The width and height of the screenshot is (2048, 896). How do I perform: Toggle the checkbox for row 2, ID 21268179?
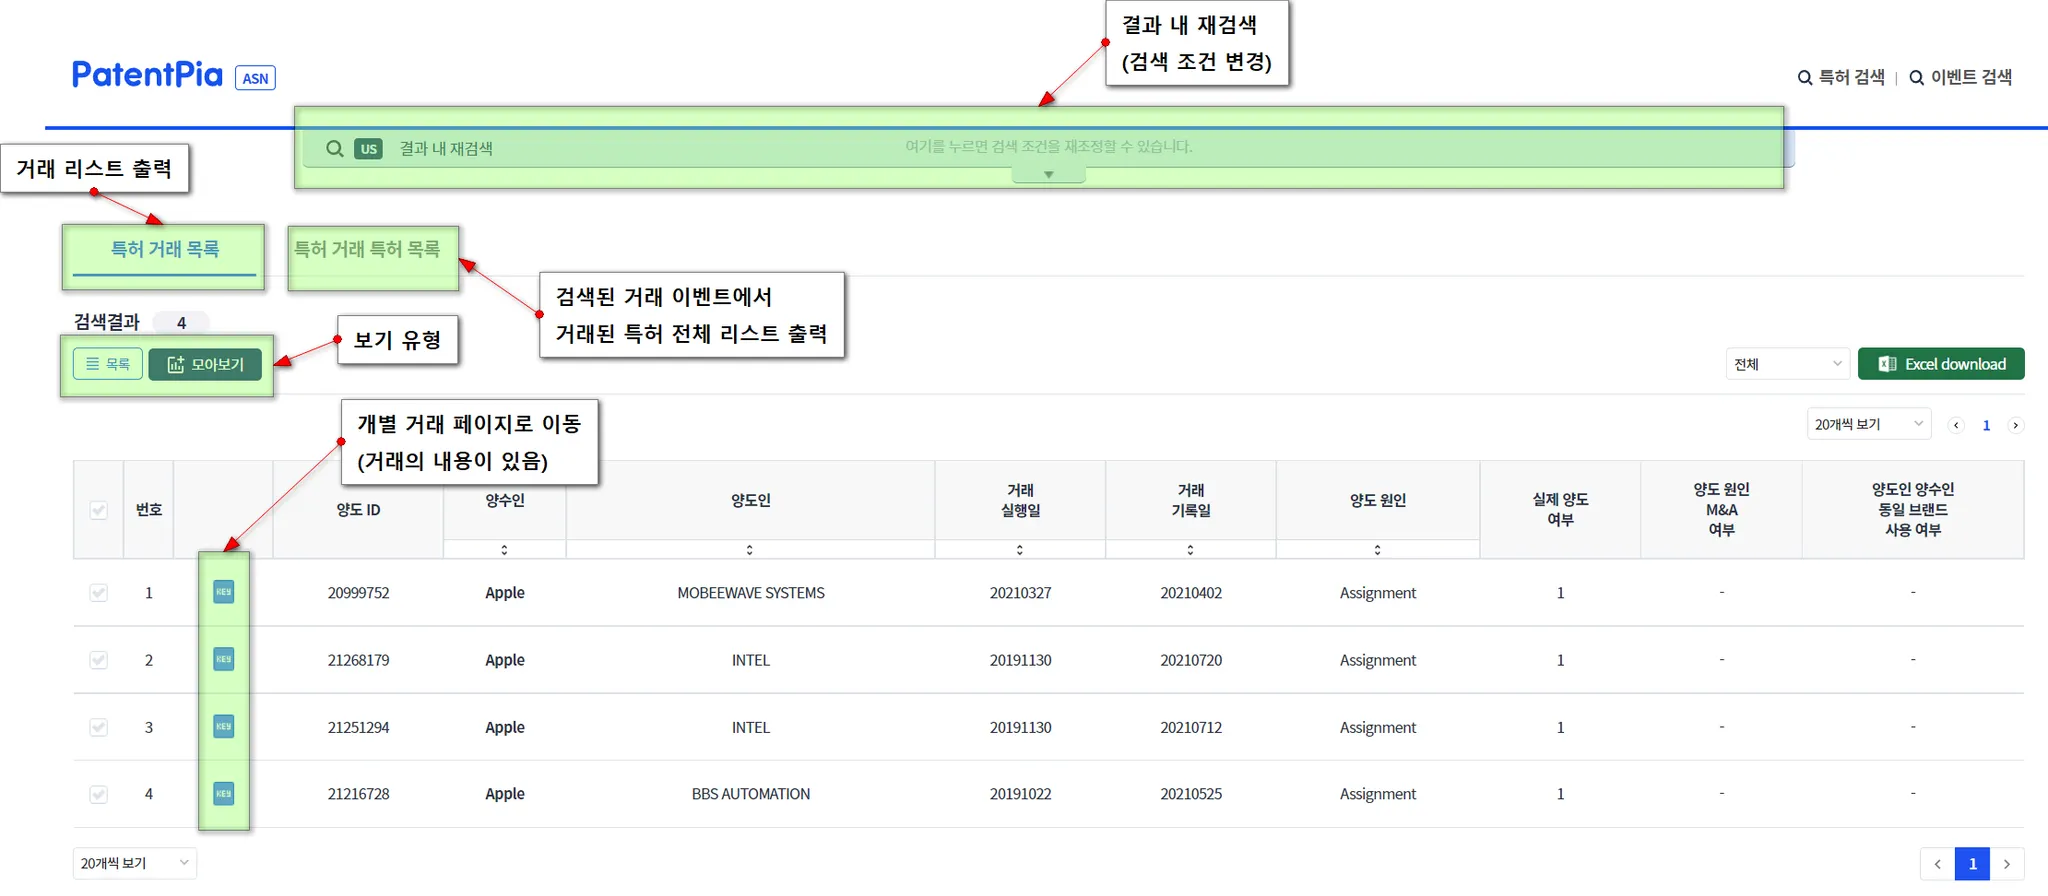(99, 659)
